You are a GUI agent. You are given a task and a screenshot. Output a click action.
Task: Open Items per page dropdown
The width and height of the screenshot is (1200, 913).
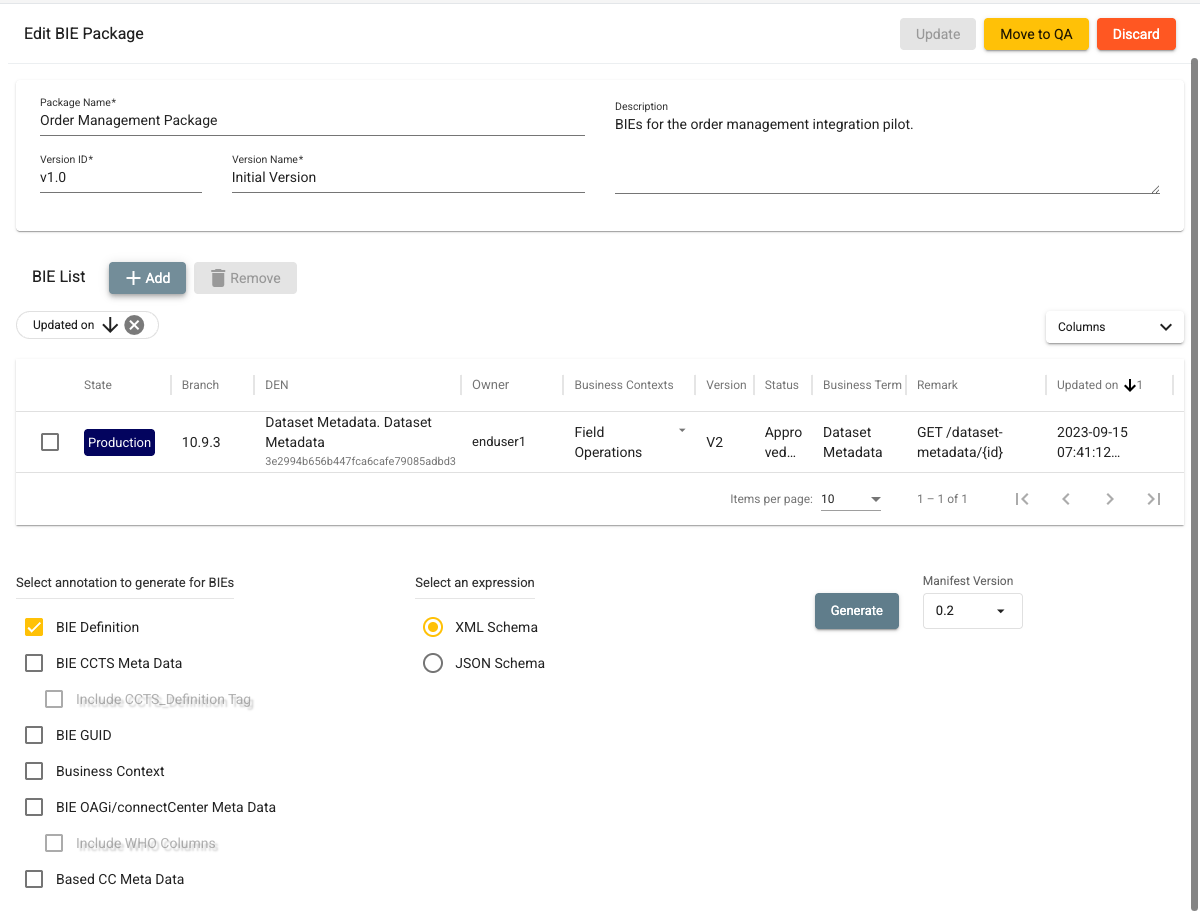coord(851,499)
